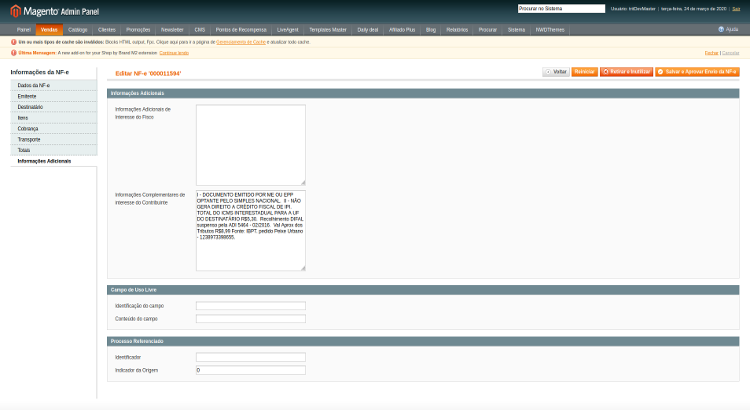Viewport: 750px width, 410px height.
Task: Click the Sair logout link
Action: (x=736, y=9)
